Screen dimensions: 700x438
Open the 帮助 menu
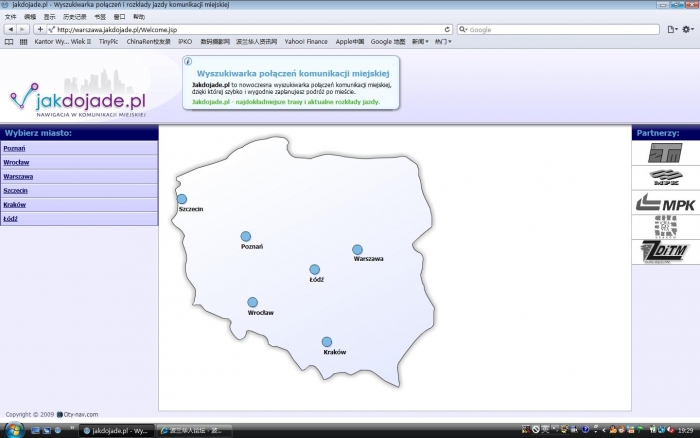139,17
